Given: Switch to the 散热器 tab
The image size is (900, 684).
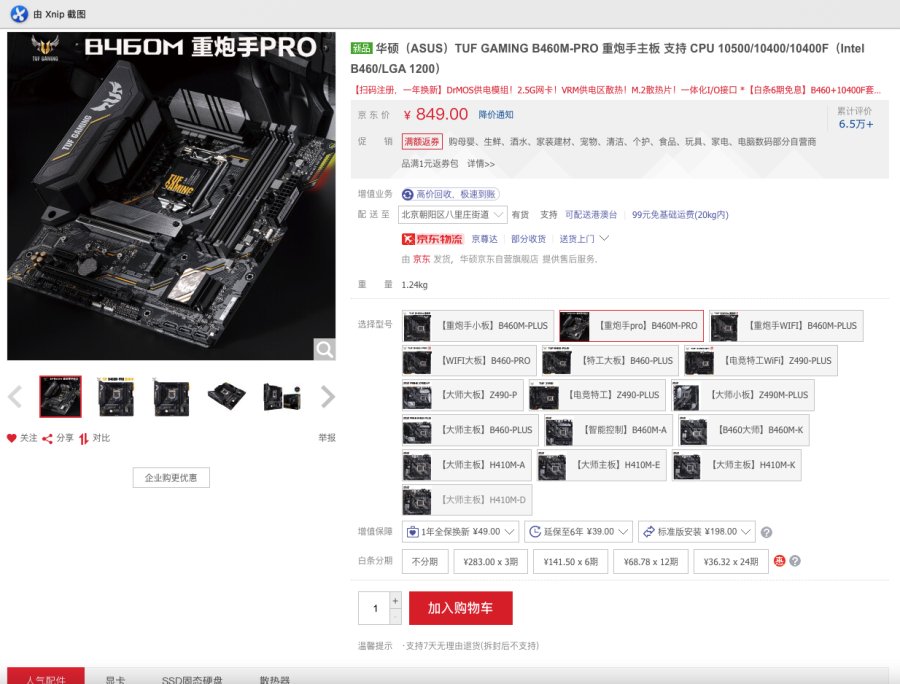Looking at the screenshot, I should point(274,678).
